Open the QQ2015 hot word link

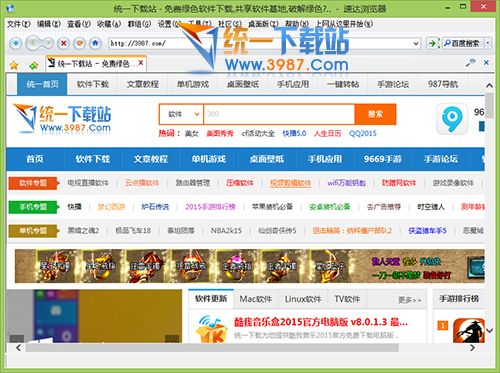coord(363,134)
